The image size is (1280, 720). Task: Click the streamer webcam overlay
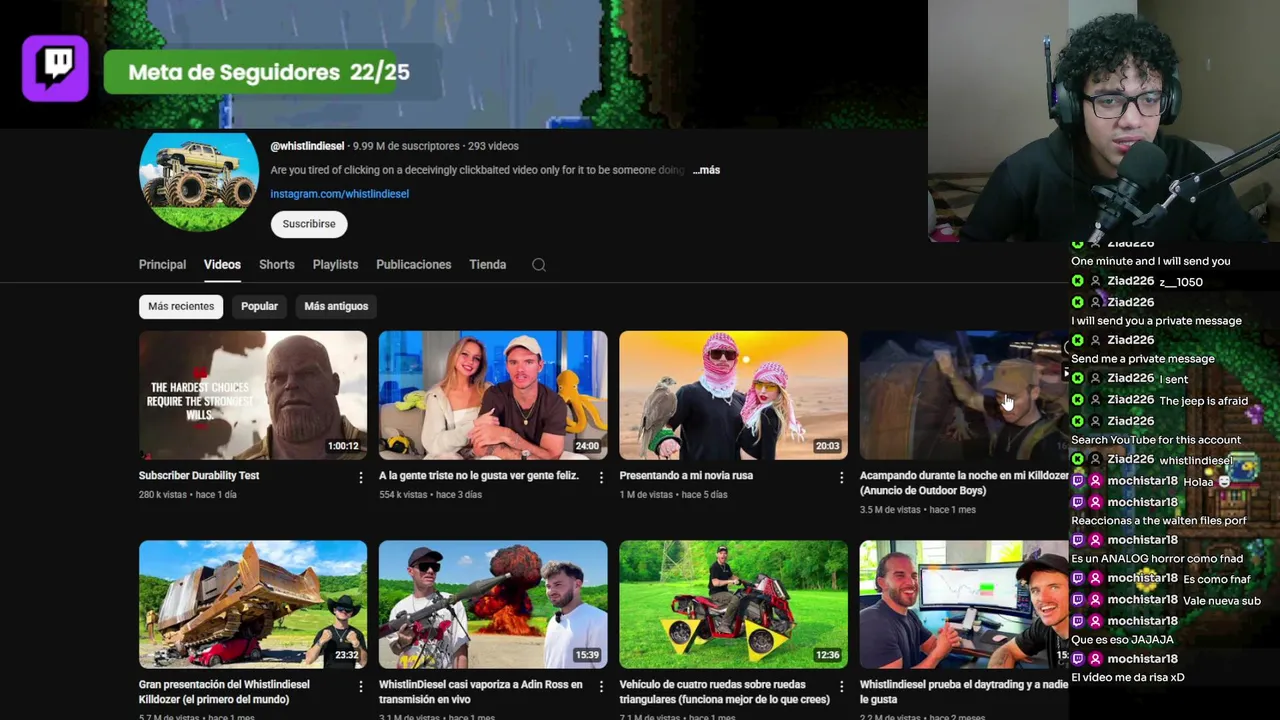coord(1104,120)
